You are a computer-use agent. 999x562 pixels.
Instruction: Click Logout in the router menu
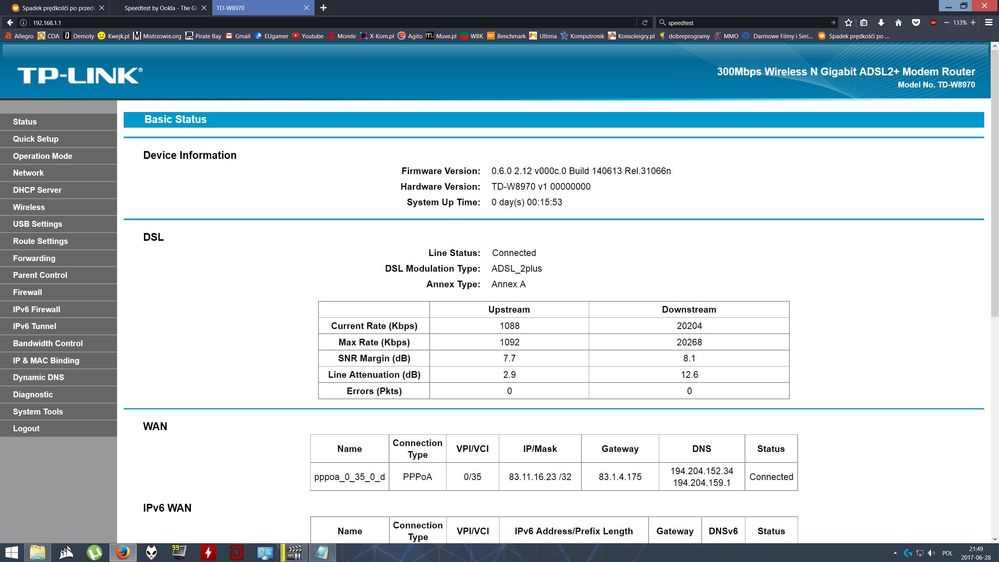26,428
